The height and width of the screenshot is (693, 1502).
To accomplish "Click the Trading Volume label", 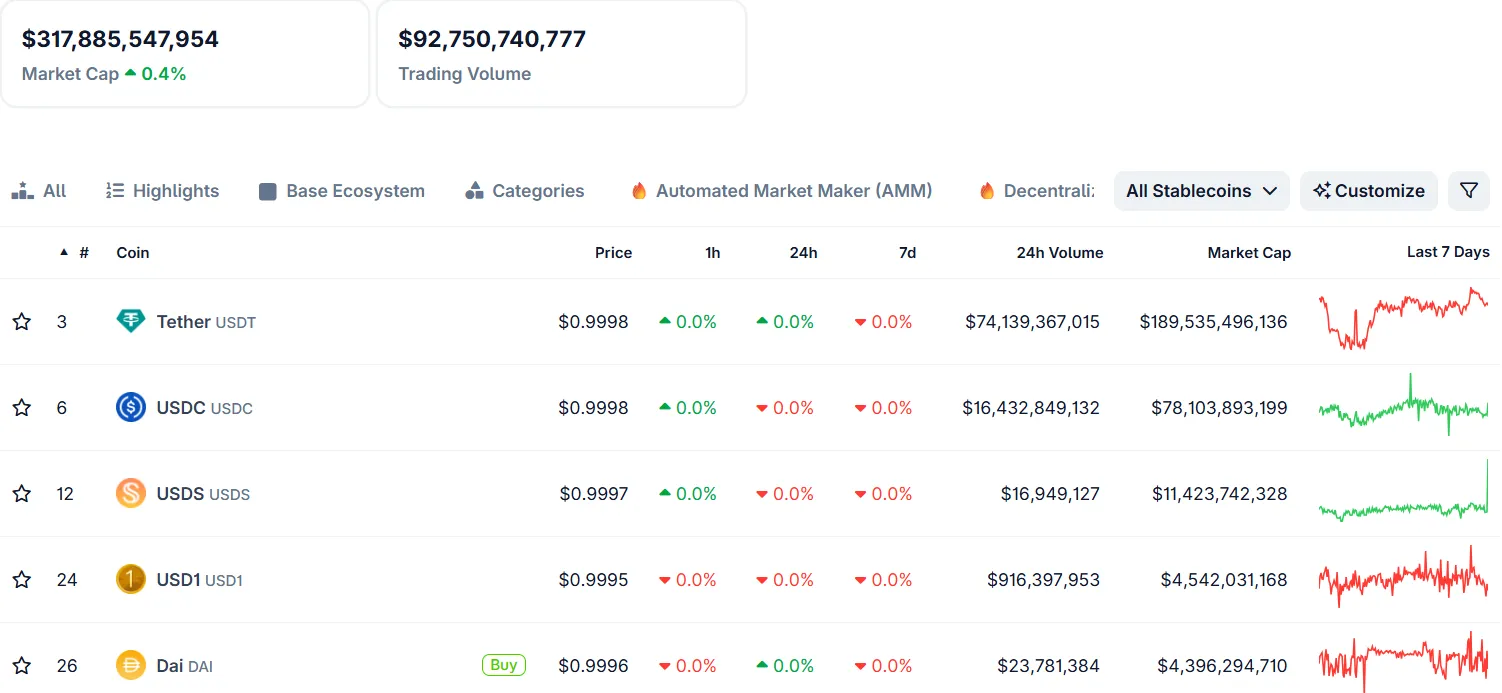I will tap(464, 74).
